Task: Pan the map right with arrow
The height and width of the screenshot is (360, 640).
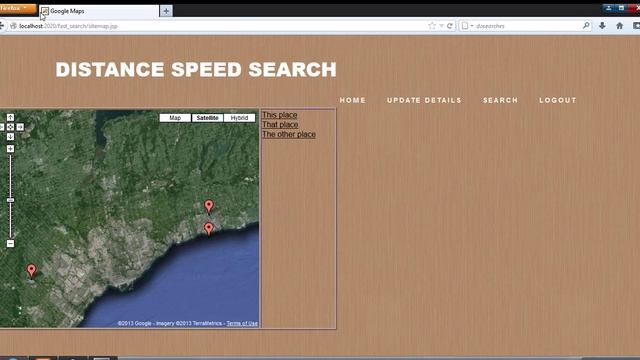Action: 20,127
